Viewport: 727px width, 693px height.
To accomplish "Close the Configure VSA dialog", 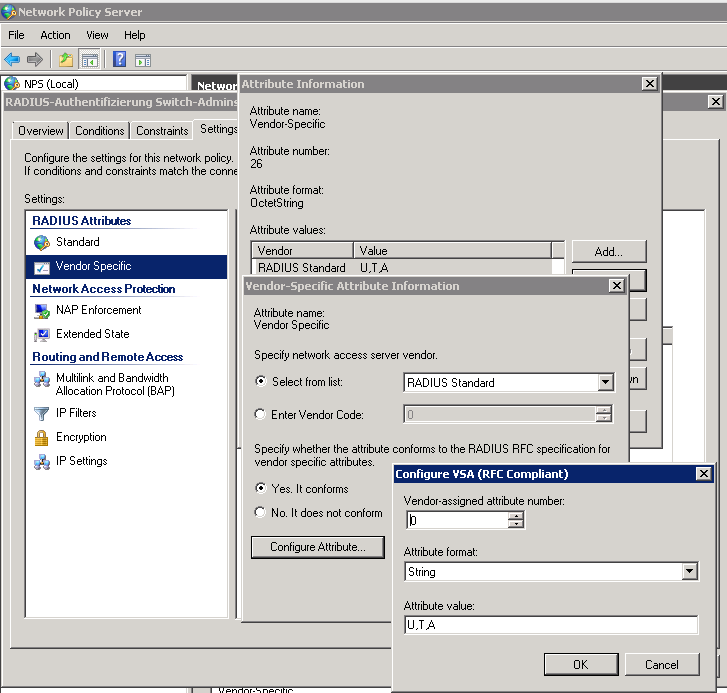I will tap(704, 473).
